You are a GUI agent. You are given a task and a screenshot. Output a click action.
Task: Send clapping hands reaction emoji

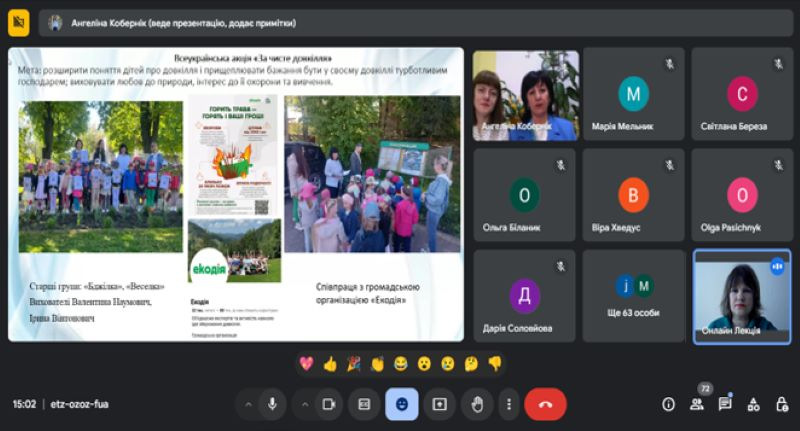[377, 364]
